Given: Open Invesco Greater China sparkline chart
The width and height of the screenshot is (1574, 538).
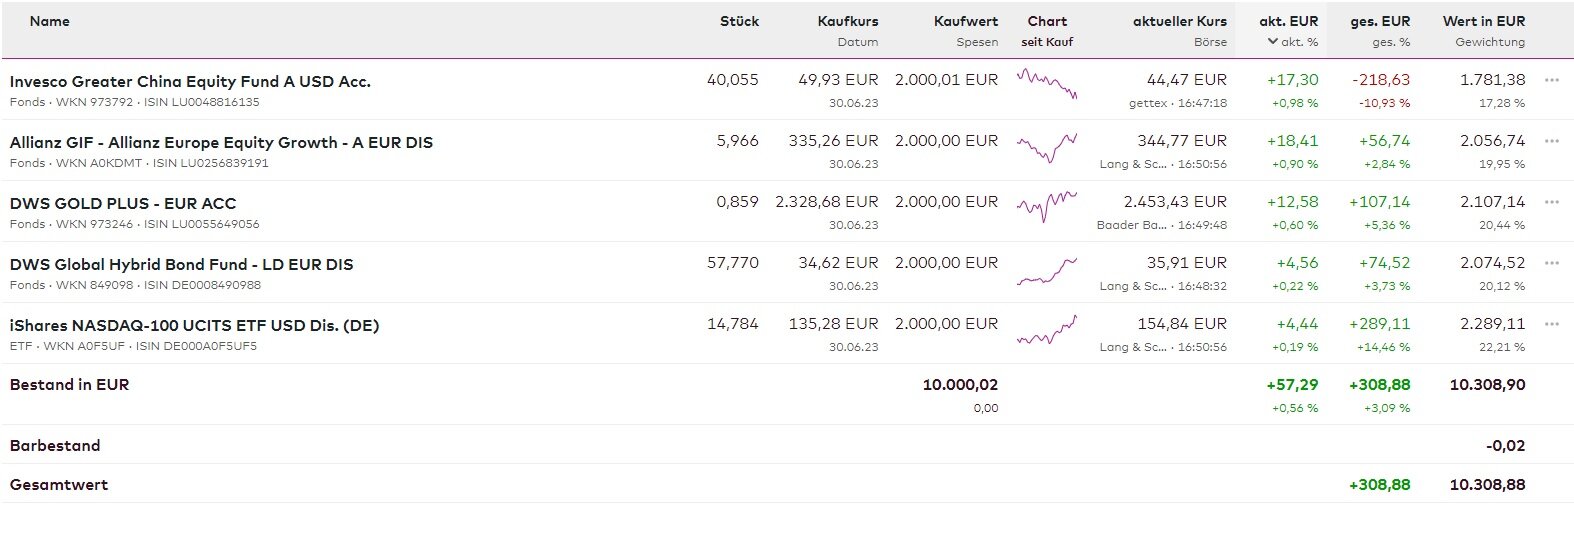Looking at the screenshot, I should (1046, 83).
